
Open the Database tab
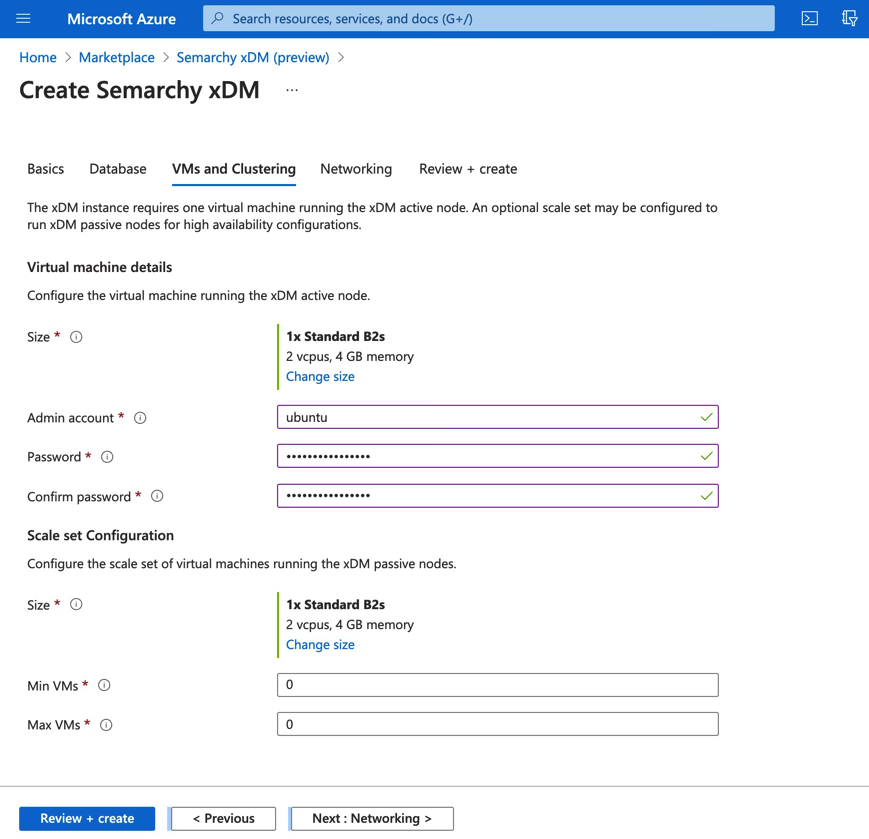pyautogui.click(x=117, y=169)
